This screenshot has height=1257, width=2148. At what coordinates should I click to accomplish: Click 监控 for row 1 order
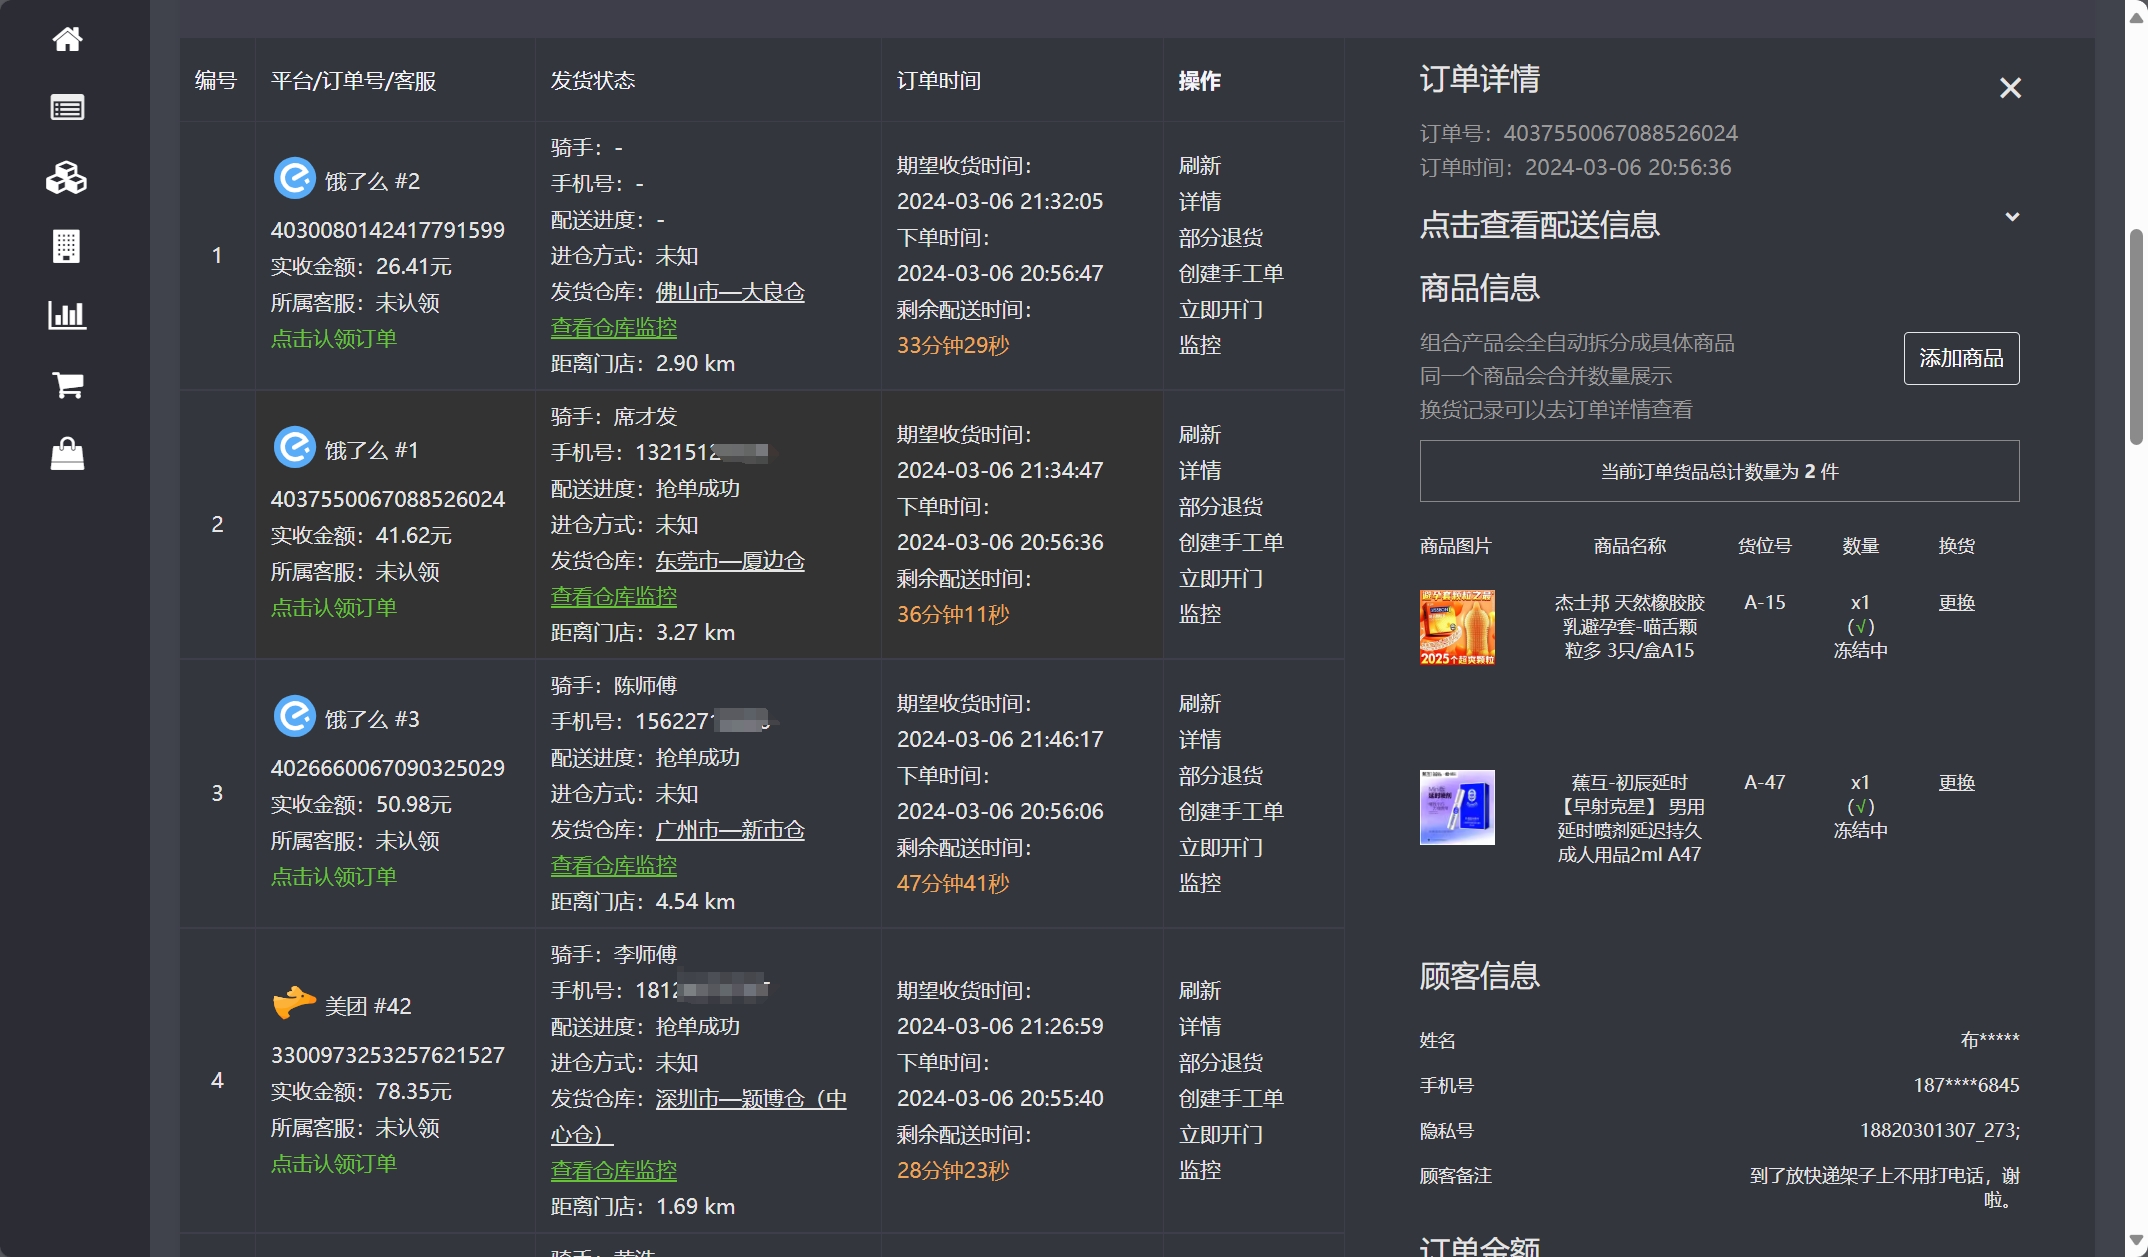(x=1200, y=345)
